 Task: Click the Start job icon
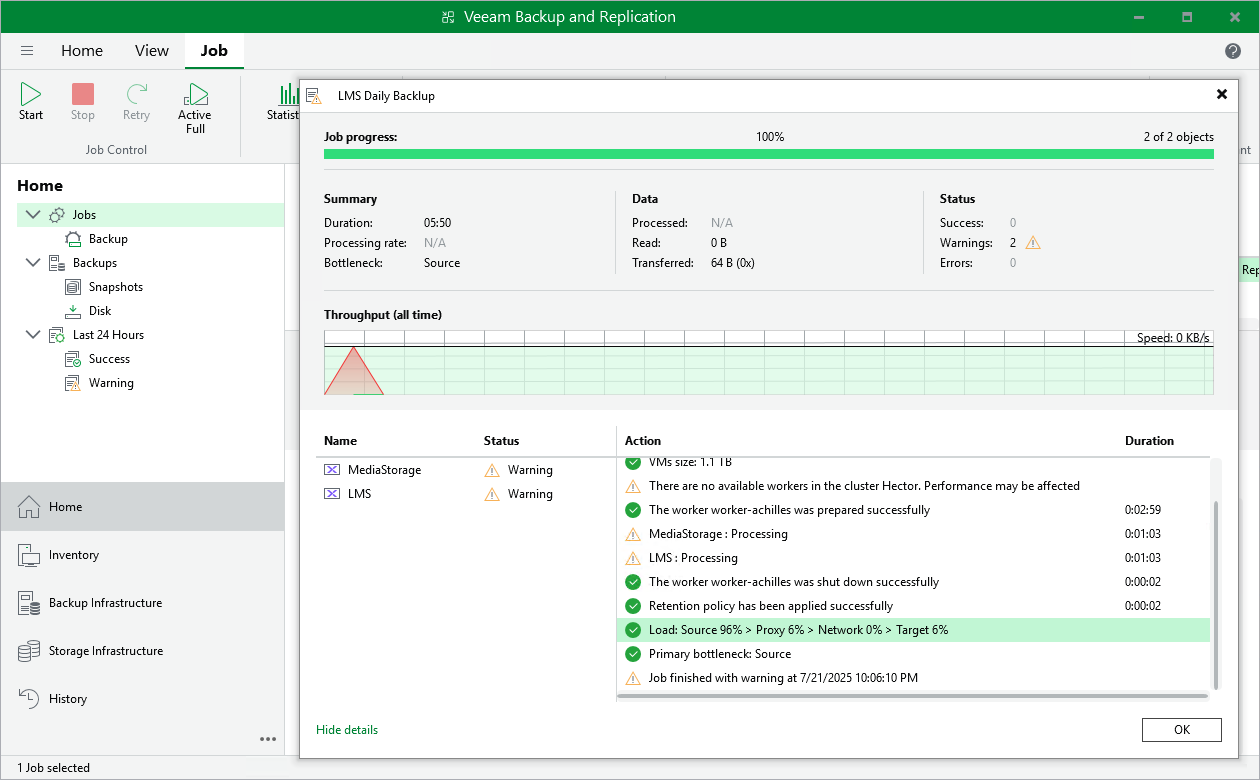31,95
